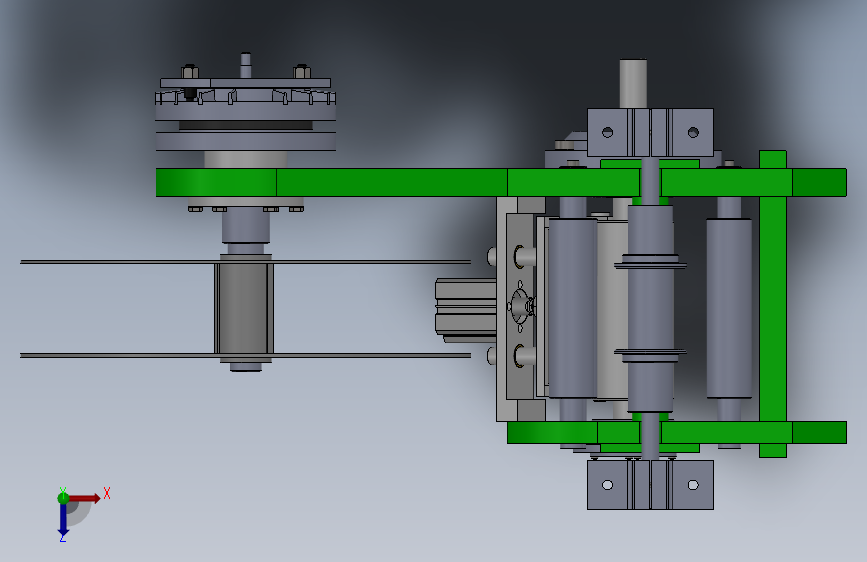
Task: Select the bottom gray bearing block
Action: (x=650, y=485)
